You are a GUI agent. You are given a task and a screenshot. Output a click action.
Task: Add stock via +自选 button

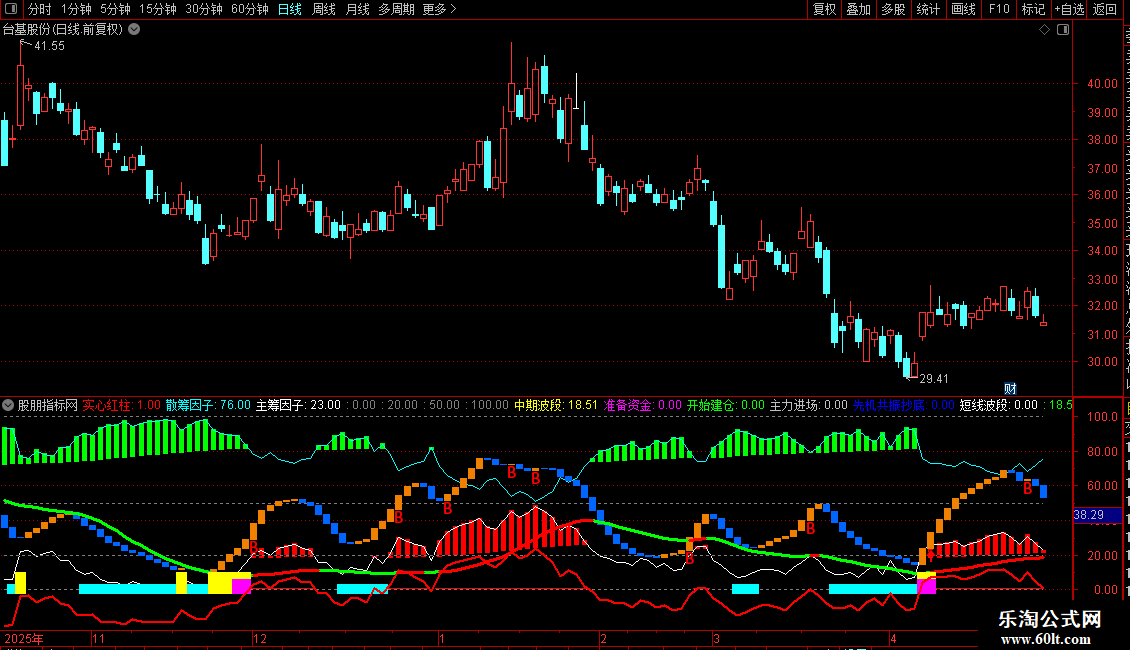pyautogui.click(x=1069, y=9)
